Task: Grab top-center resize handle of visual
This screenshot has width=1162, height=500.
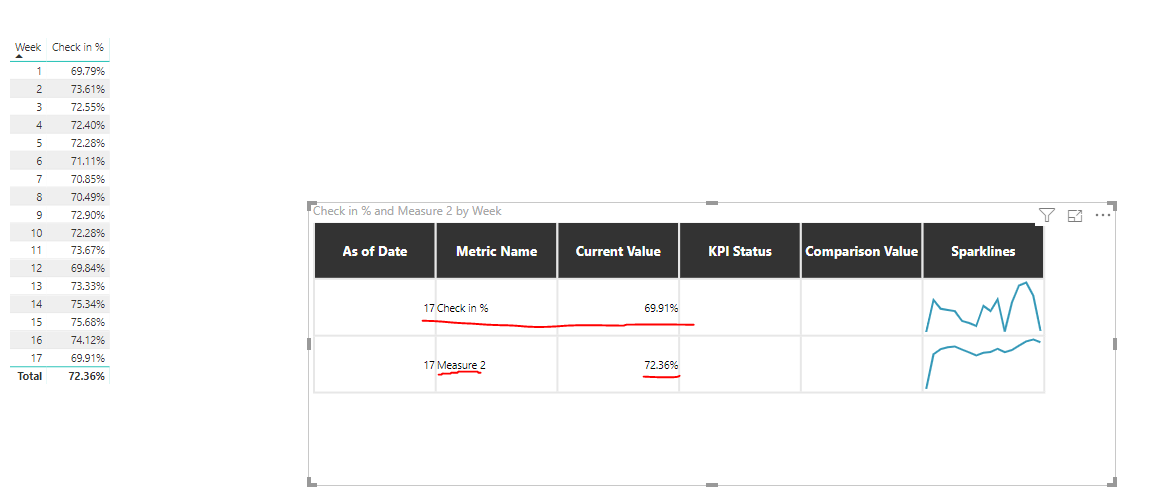Action: pyautogui.click(x=712, y=202)
